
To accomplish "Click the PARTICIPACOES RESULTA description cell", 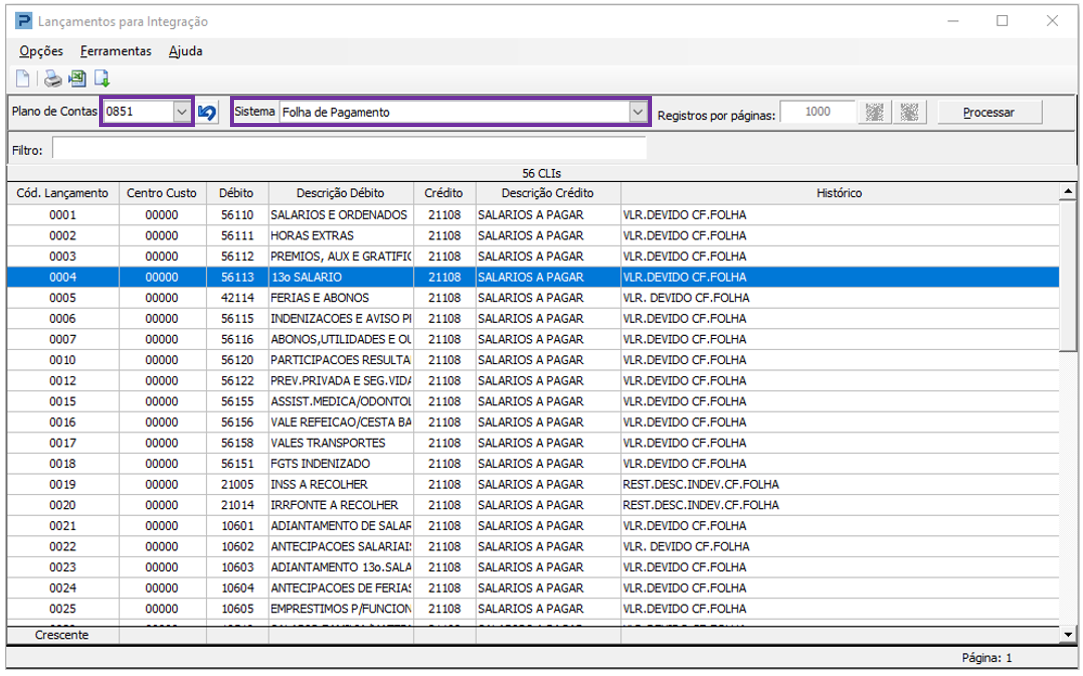I will pyautogui.click(x=341, y=360).
